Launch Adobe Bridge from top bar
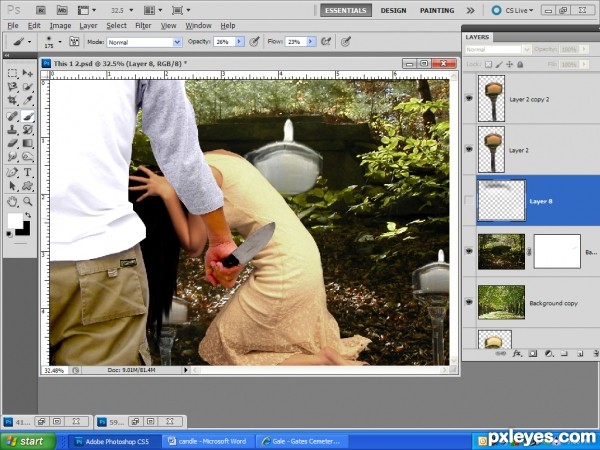Screen dimensions: 600x450 (41, 10)
